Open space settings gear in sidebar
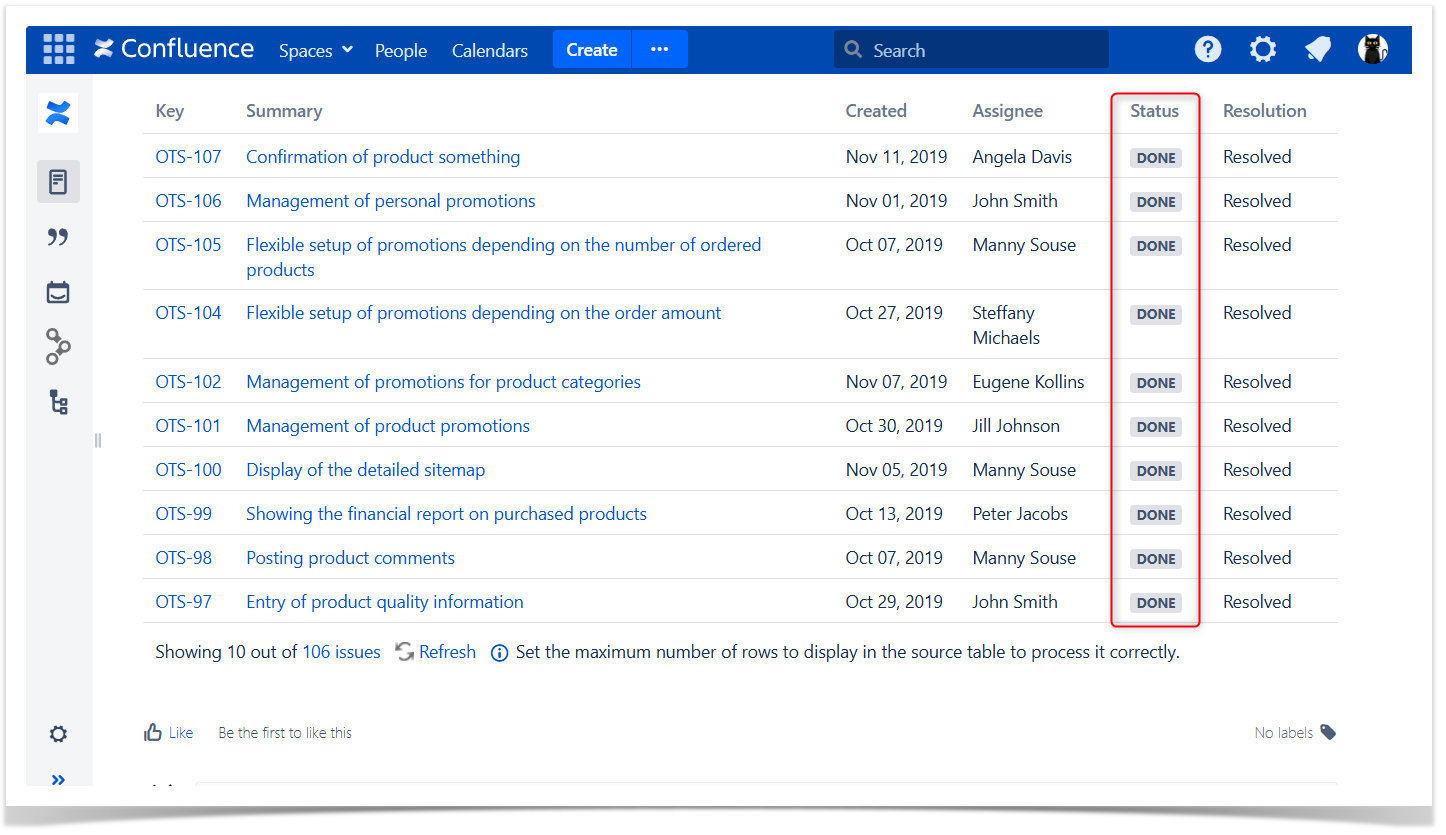 click(x=58, y=734)
